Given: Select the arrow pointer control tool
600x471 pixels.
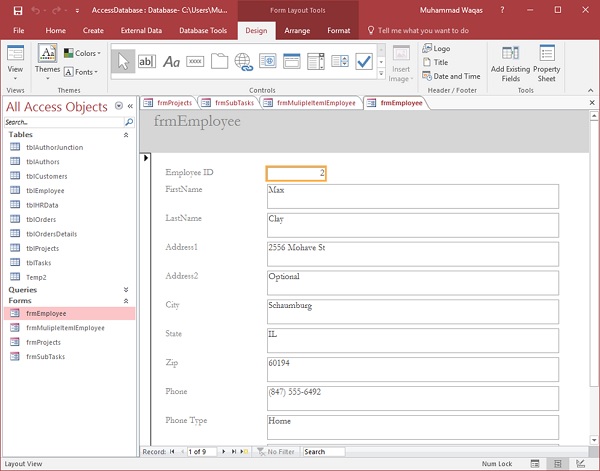Looking at the screenshot, I should [124, 62].
